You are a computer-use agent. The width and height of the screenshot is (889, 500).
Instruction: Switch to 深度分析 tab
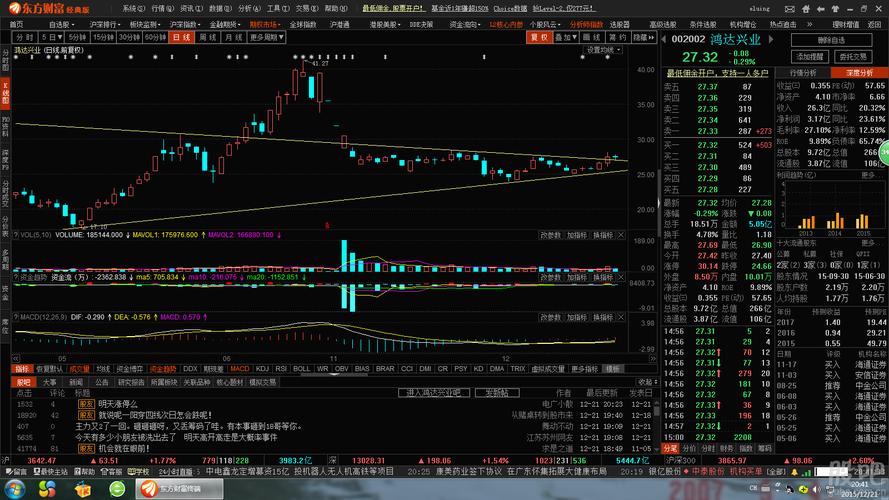click(859, 73)
